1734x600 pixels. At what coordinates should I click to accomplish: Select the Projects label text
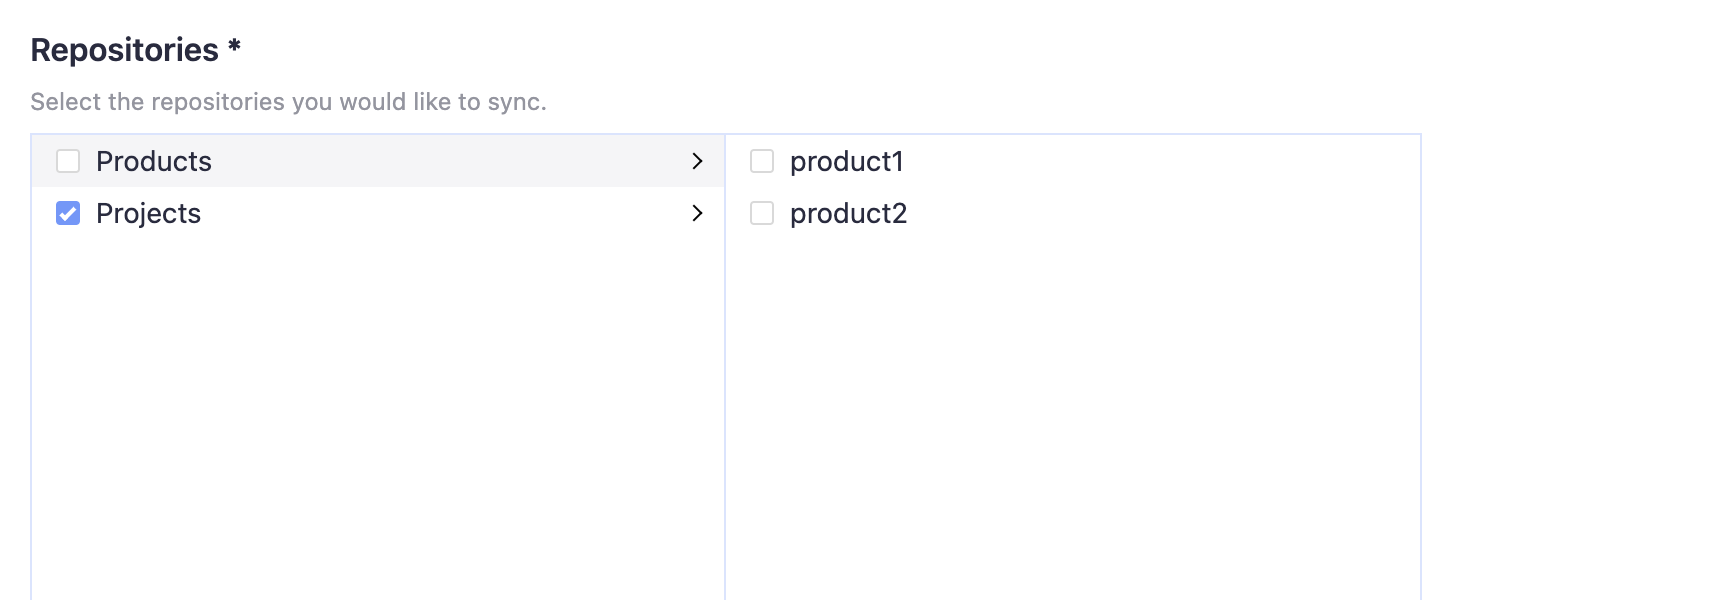(148, 213)
